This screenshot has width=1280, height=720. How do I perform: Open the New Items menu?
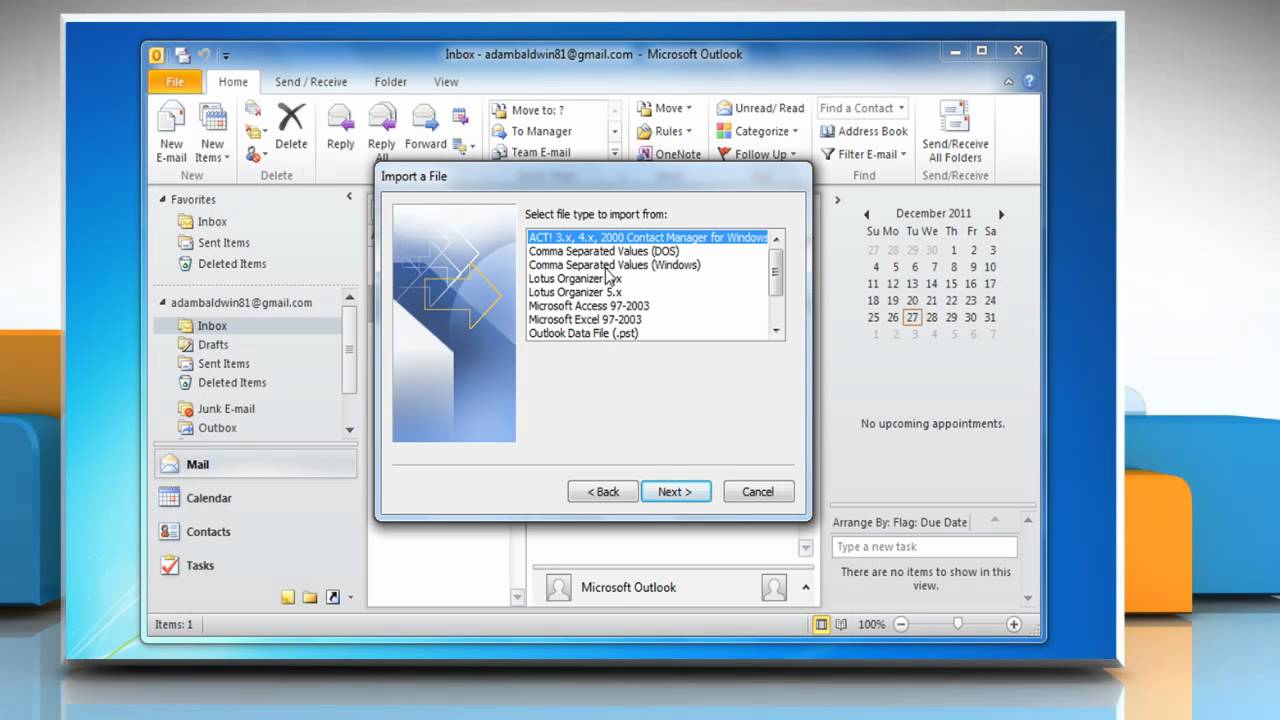(212, 131)
